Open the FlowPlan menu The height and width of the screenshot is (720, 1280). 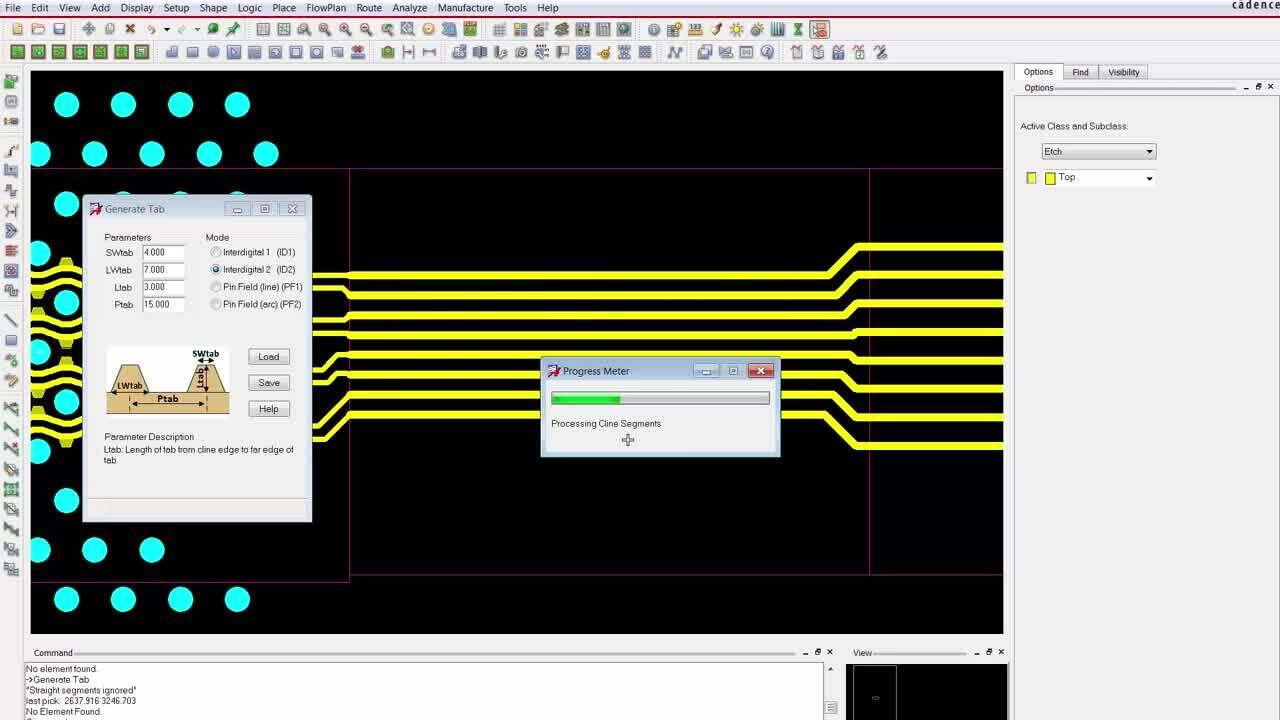point(326,8)
